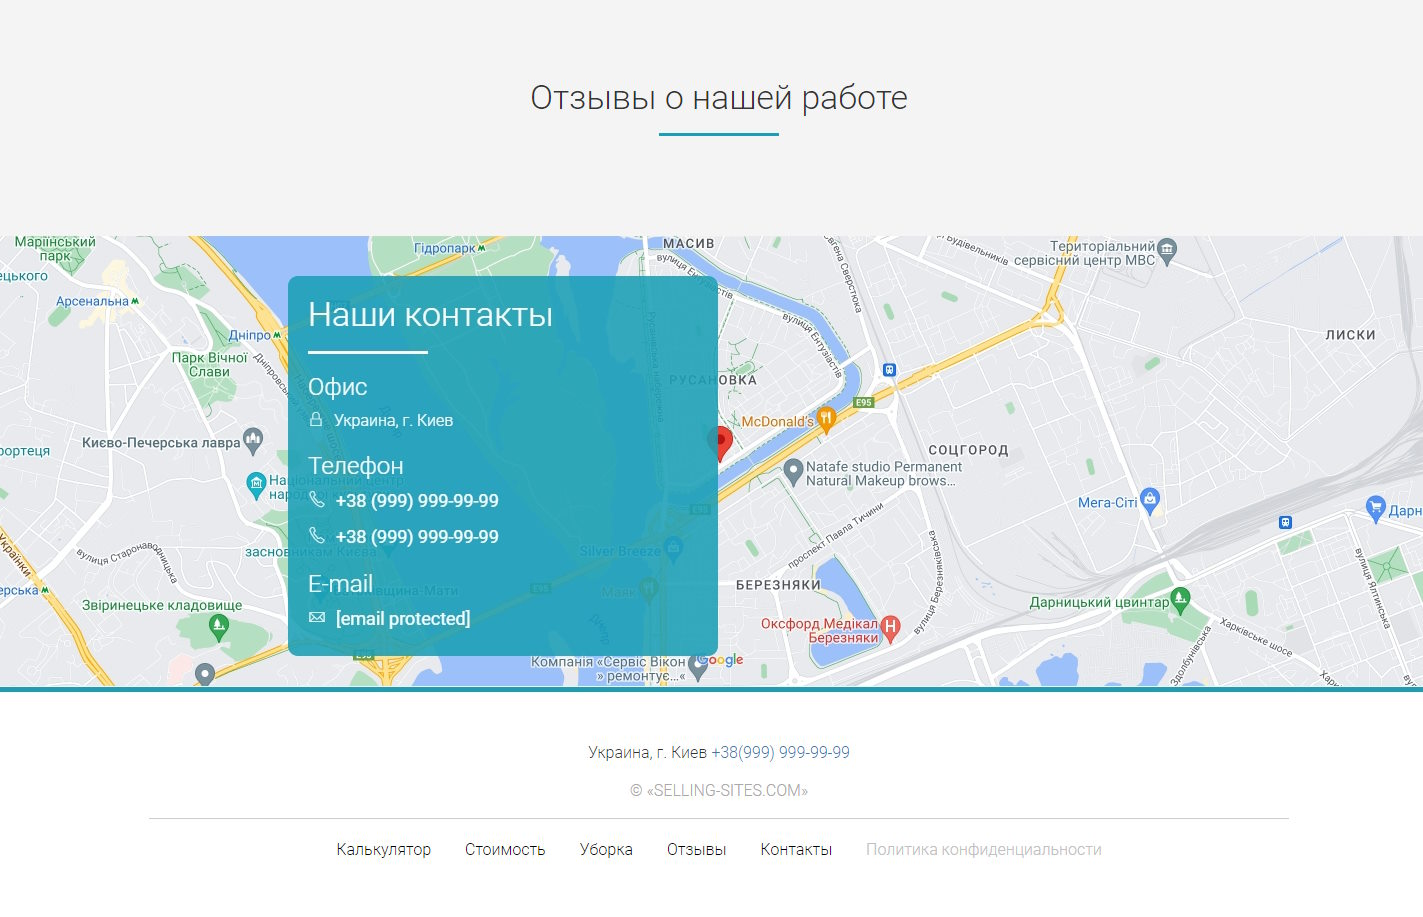Click the phone icon of first number
1423x917 pixels.
(317, 499)
